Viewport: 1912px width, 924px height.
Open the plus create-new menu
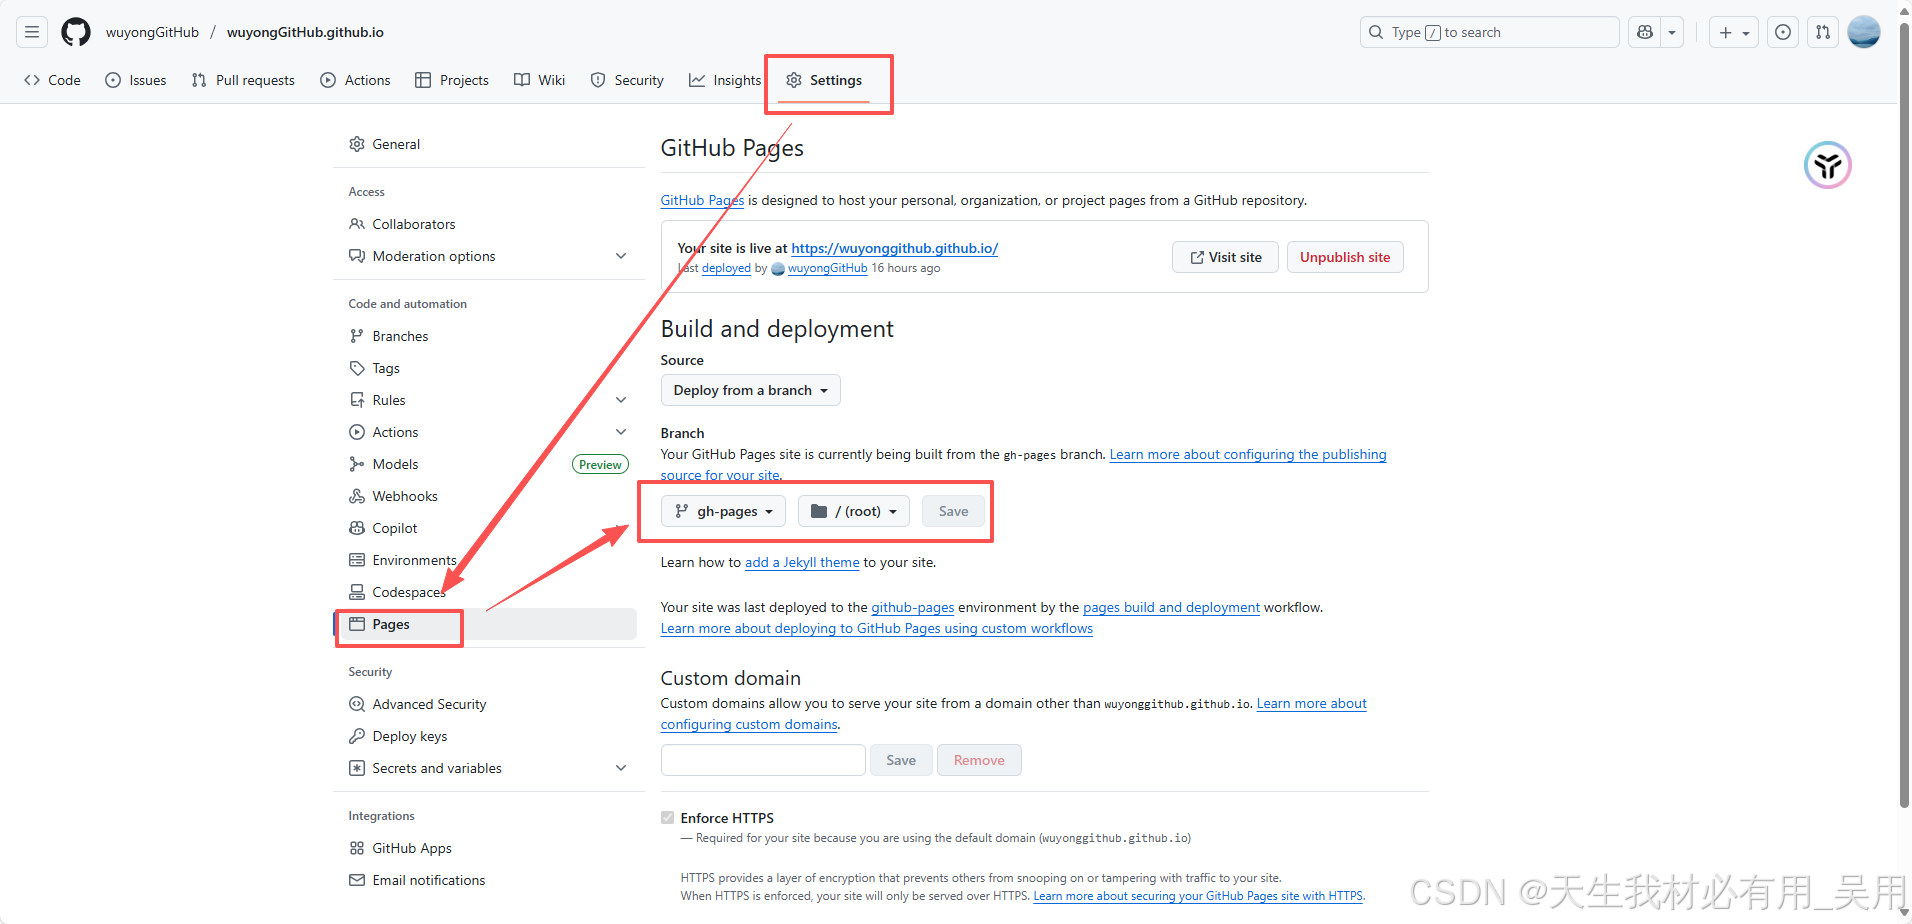[x=1734, y=32]
